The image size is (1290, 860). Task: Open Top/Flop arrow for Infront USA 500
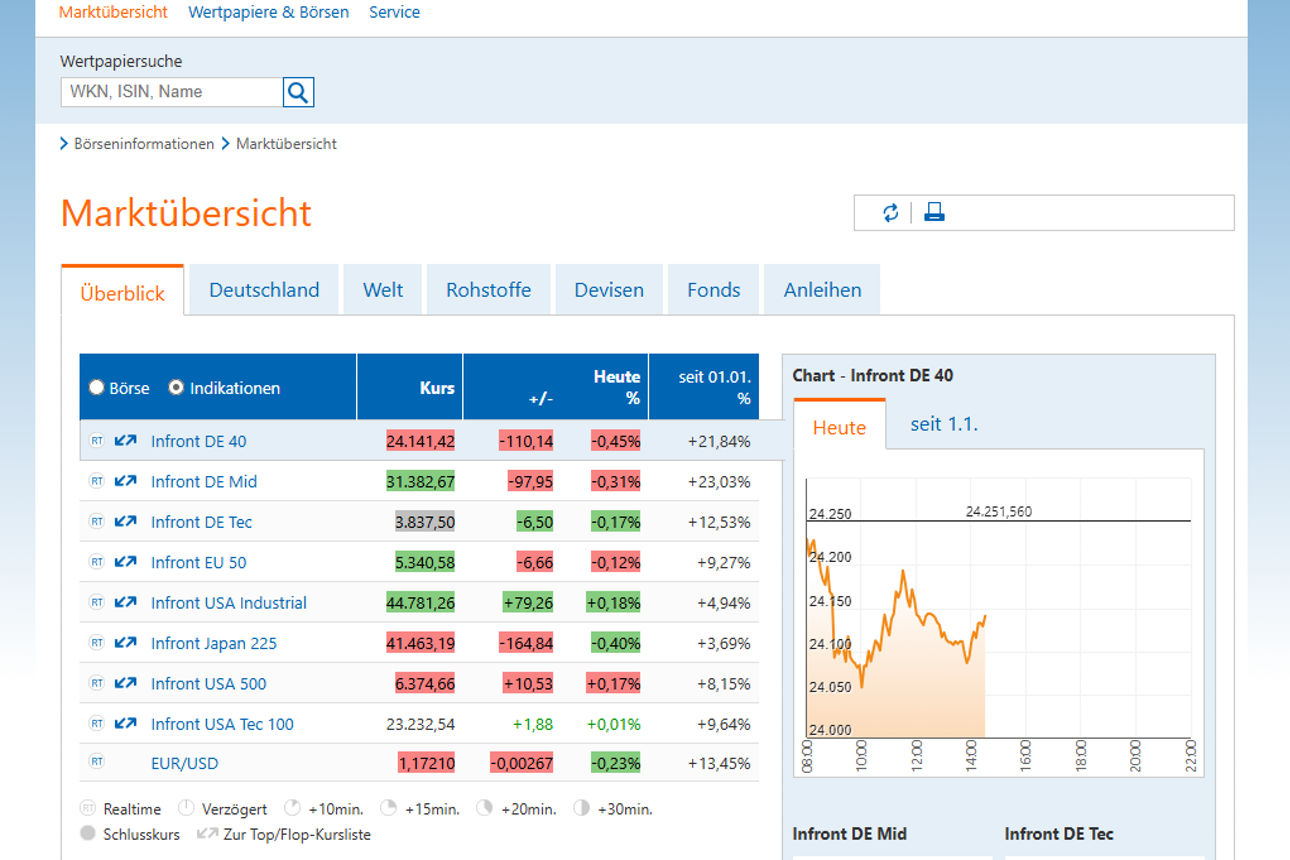coord(125,683)
